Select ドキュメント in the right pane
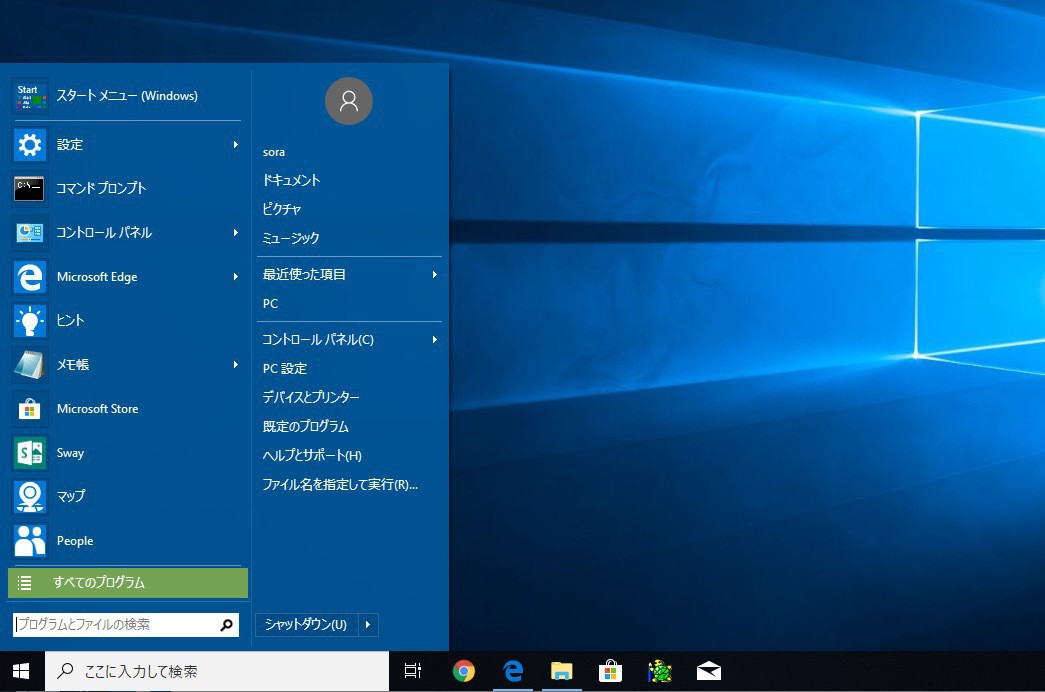Image resolution: width=1045 pixels, height=692 pixels. [291, 181]
